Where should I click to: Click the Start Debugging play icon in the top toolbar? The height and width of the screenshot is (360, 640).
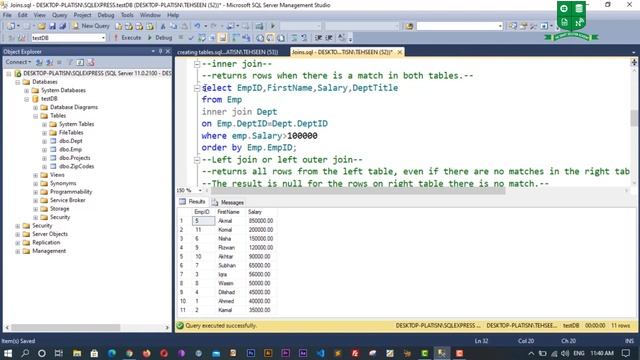(273, 26)
